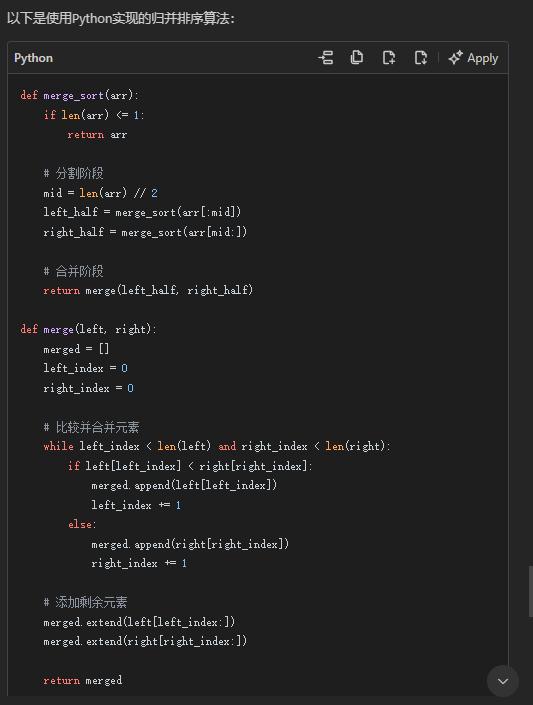Click the scroll-to-bottom chevron button
Image resolution: width=533 pixels, height=705 pixels.
[503, 681]
